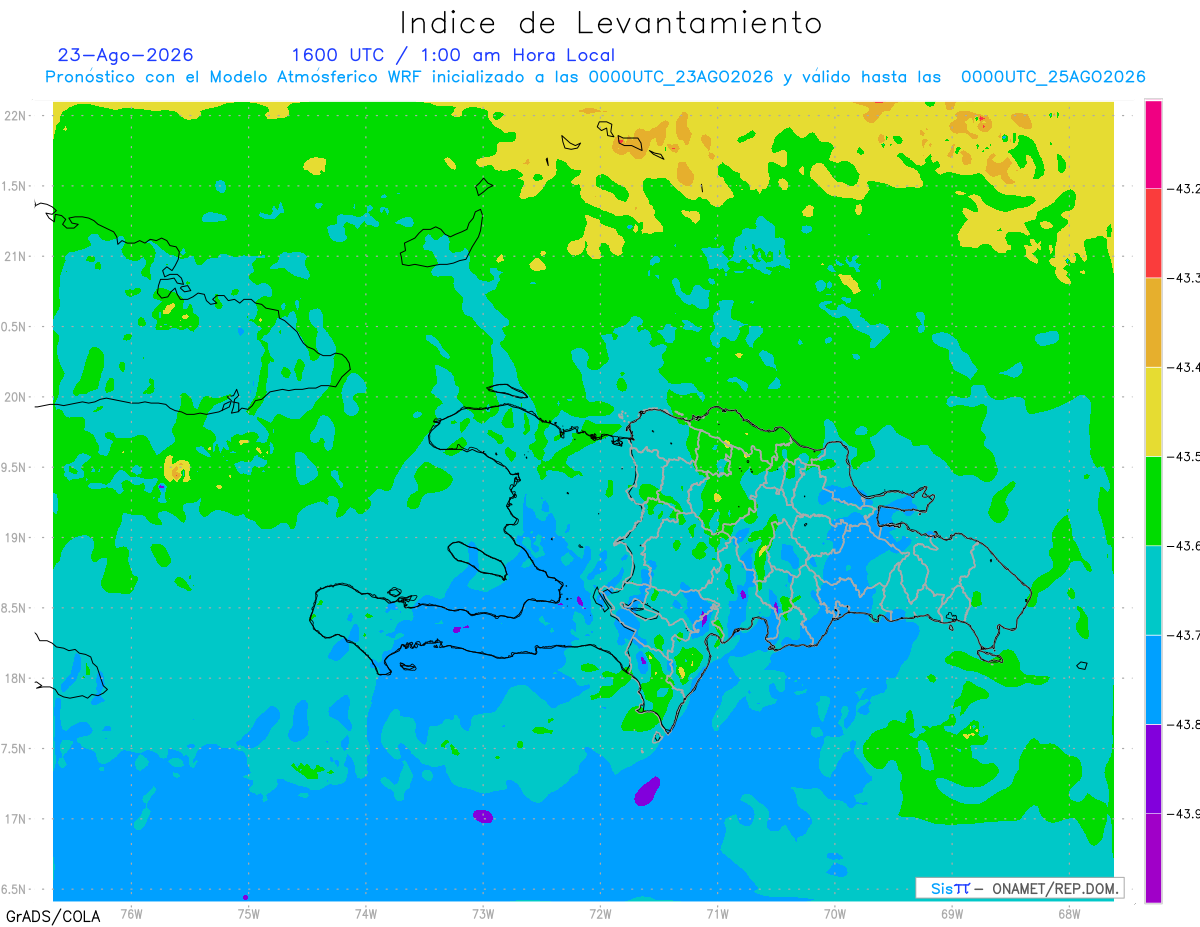Click the latitude label '21N'
This screenshot has height=927, width=1200.
[16, 257]
